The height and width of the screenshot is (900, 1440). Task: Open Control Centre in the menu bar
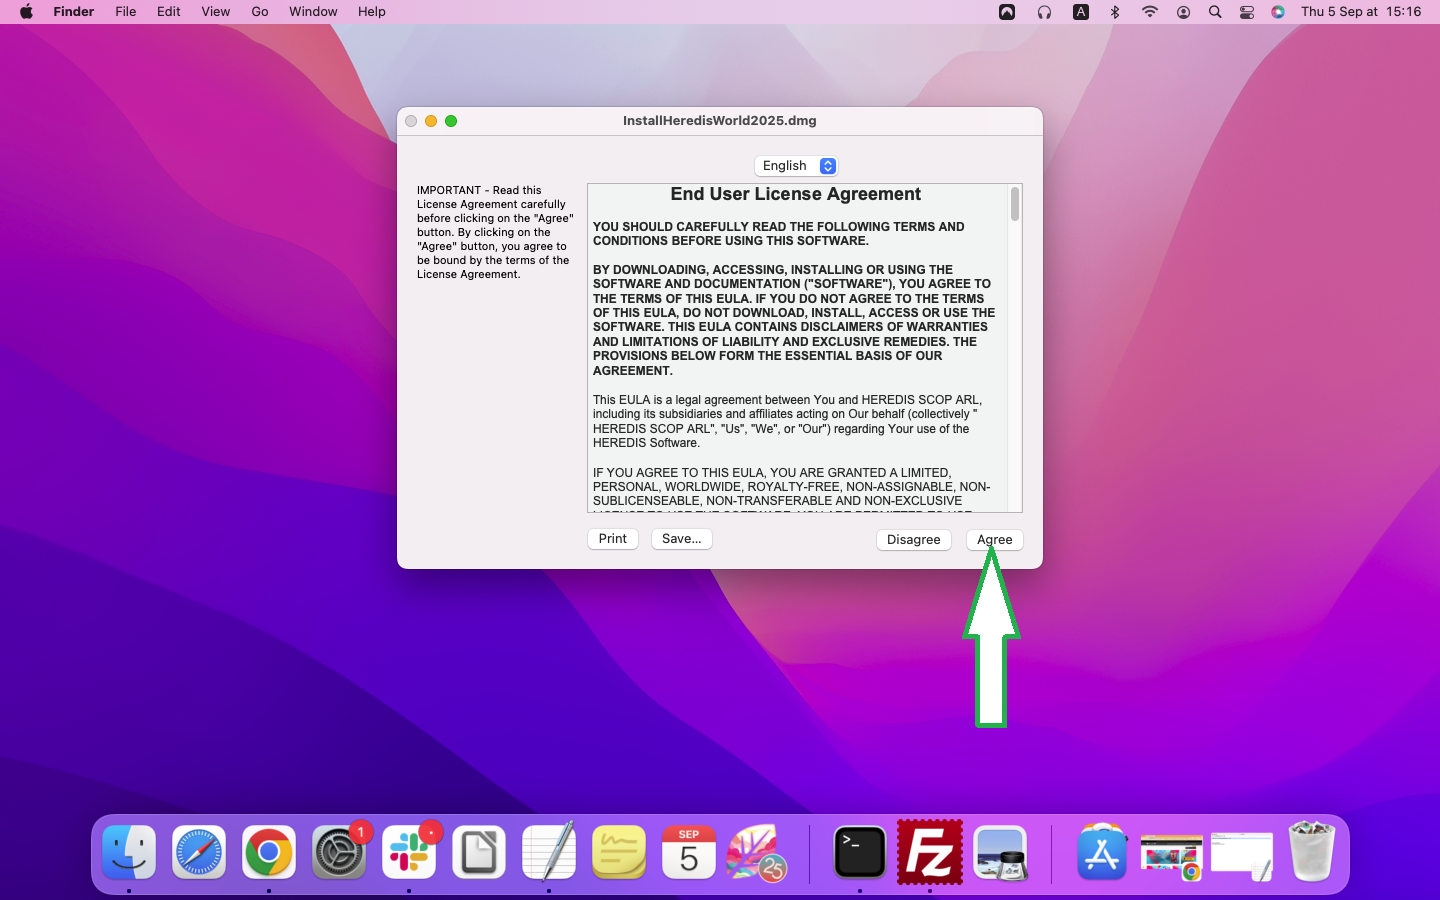coord(1246,12)
